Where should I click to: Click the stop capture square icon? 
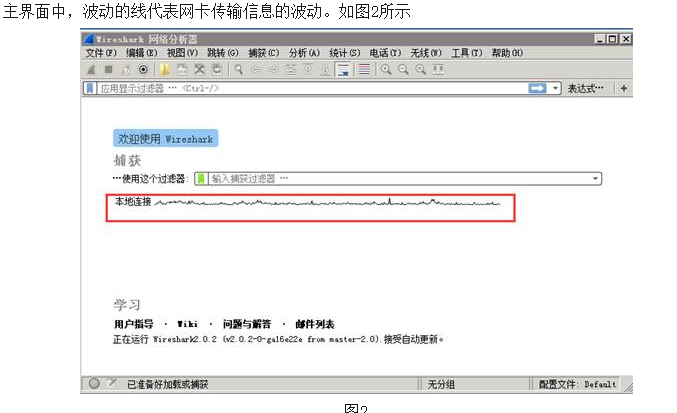[108, 69]
